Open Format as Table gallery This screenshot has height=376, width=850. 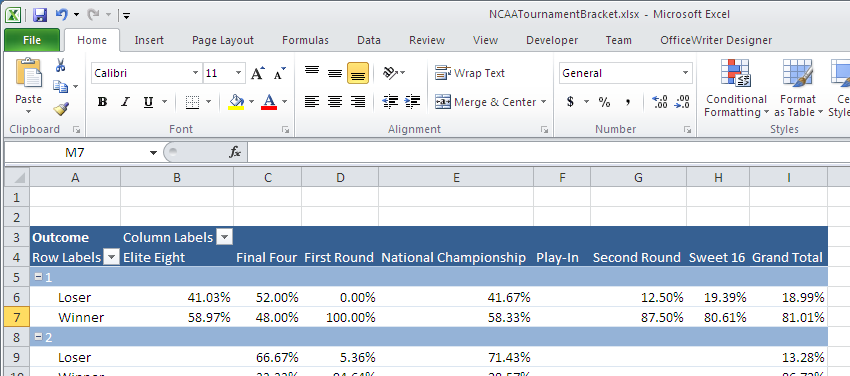click(x=797, y=88)
